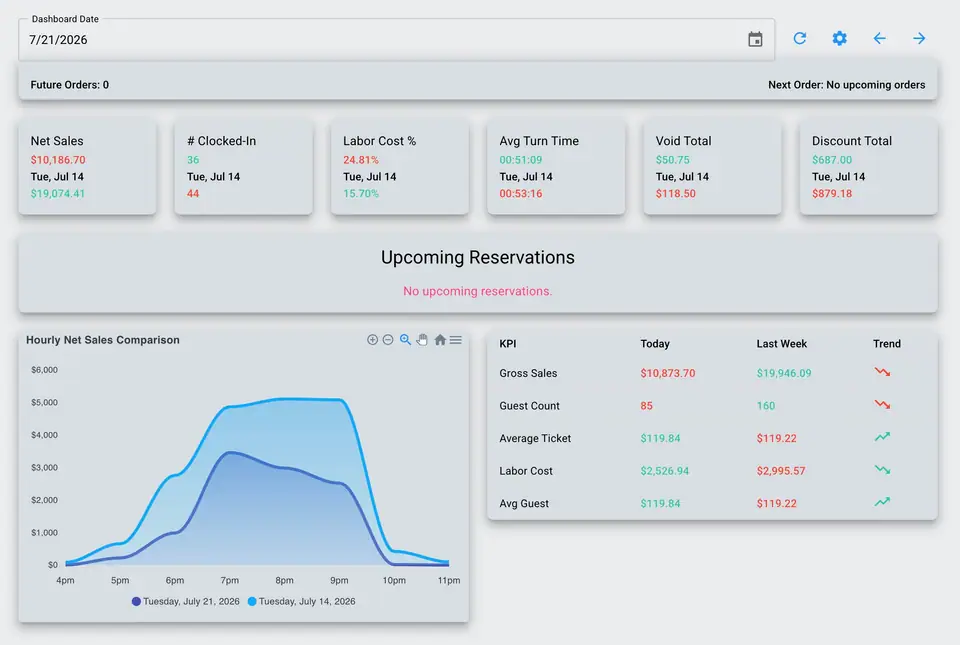Click today's Gross Sales value $10,873.70
The height and width of the screenshot is (645, 960).
coord(668,373)
